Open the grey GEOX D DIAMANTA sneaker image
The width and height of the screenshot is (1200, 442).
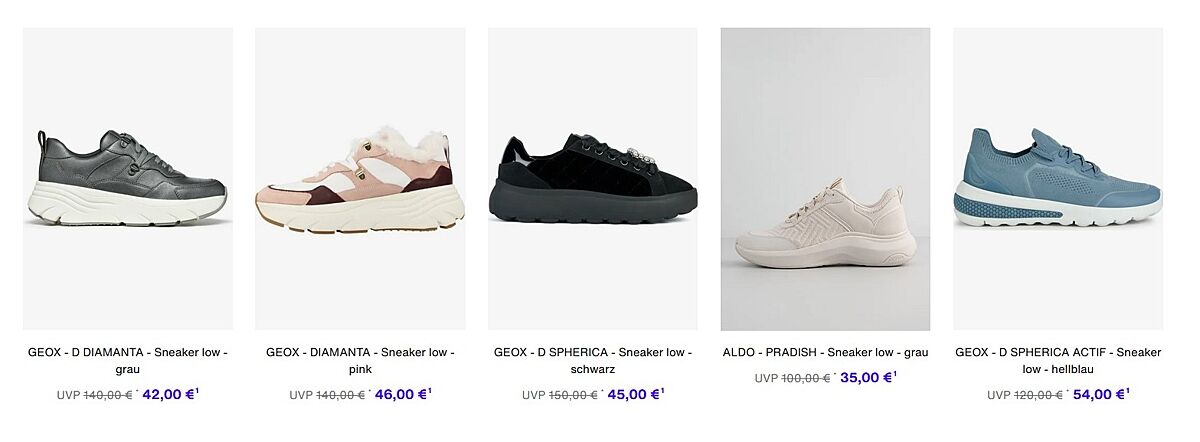click(128, 179)
